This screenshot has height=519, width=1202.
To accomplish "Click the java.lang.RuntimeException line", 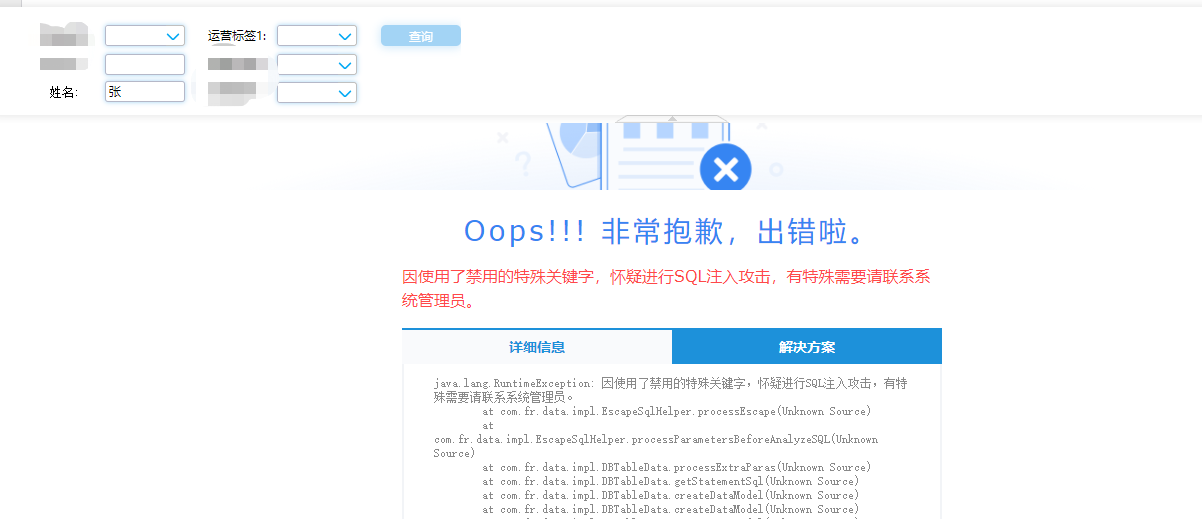I will tap(670, 390).
